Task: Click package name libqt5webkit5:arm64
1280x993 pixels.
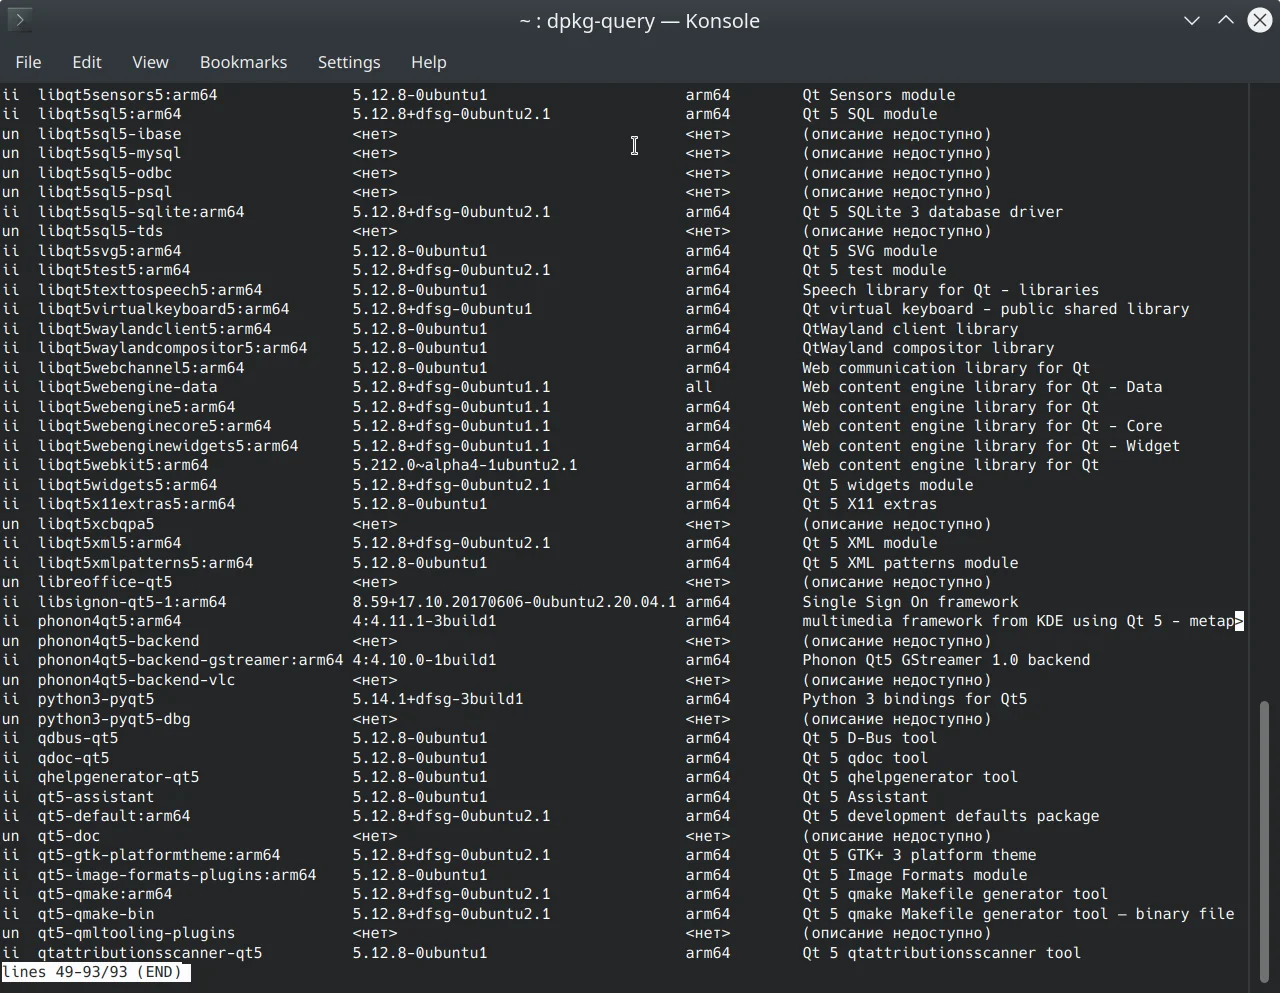Action: (x=123, y=465)
